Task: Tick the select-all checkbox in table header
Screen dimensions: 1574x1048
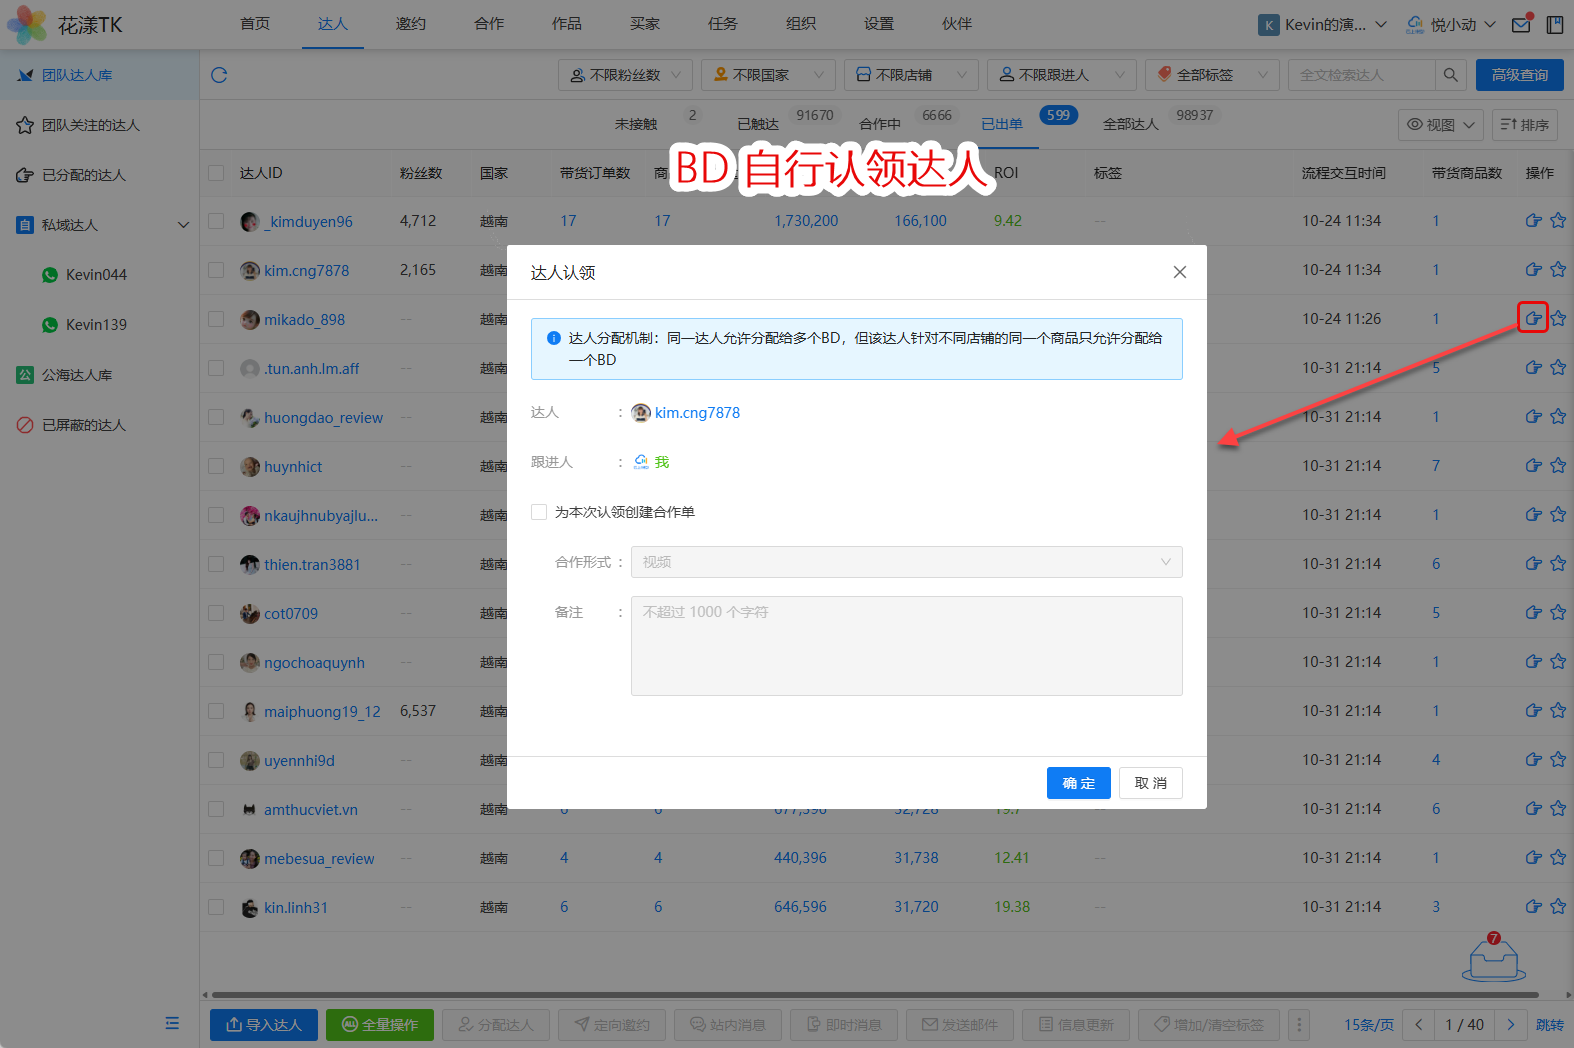Action: (x=216, y=173)
